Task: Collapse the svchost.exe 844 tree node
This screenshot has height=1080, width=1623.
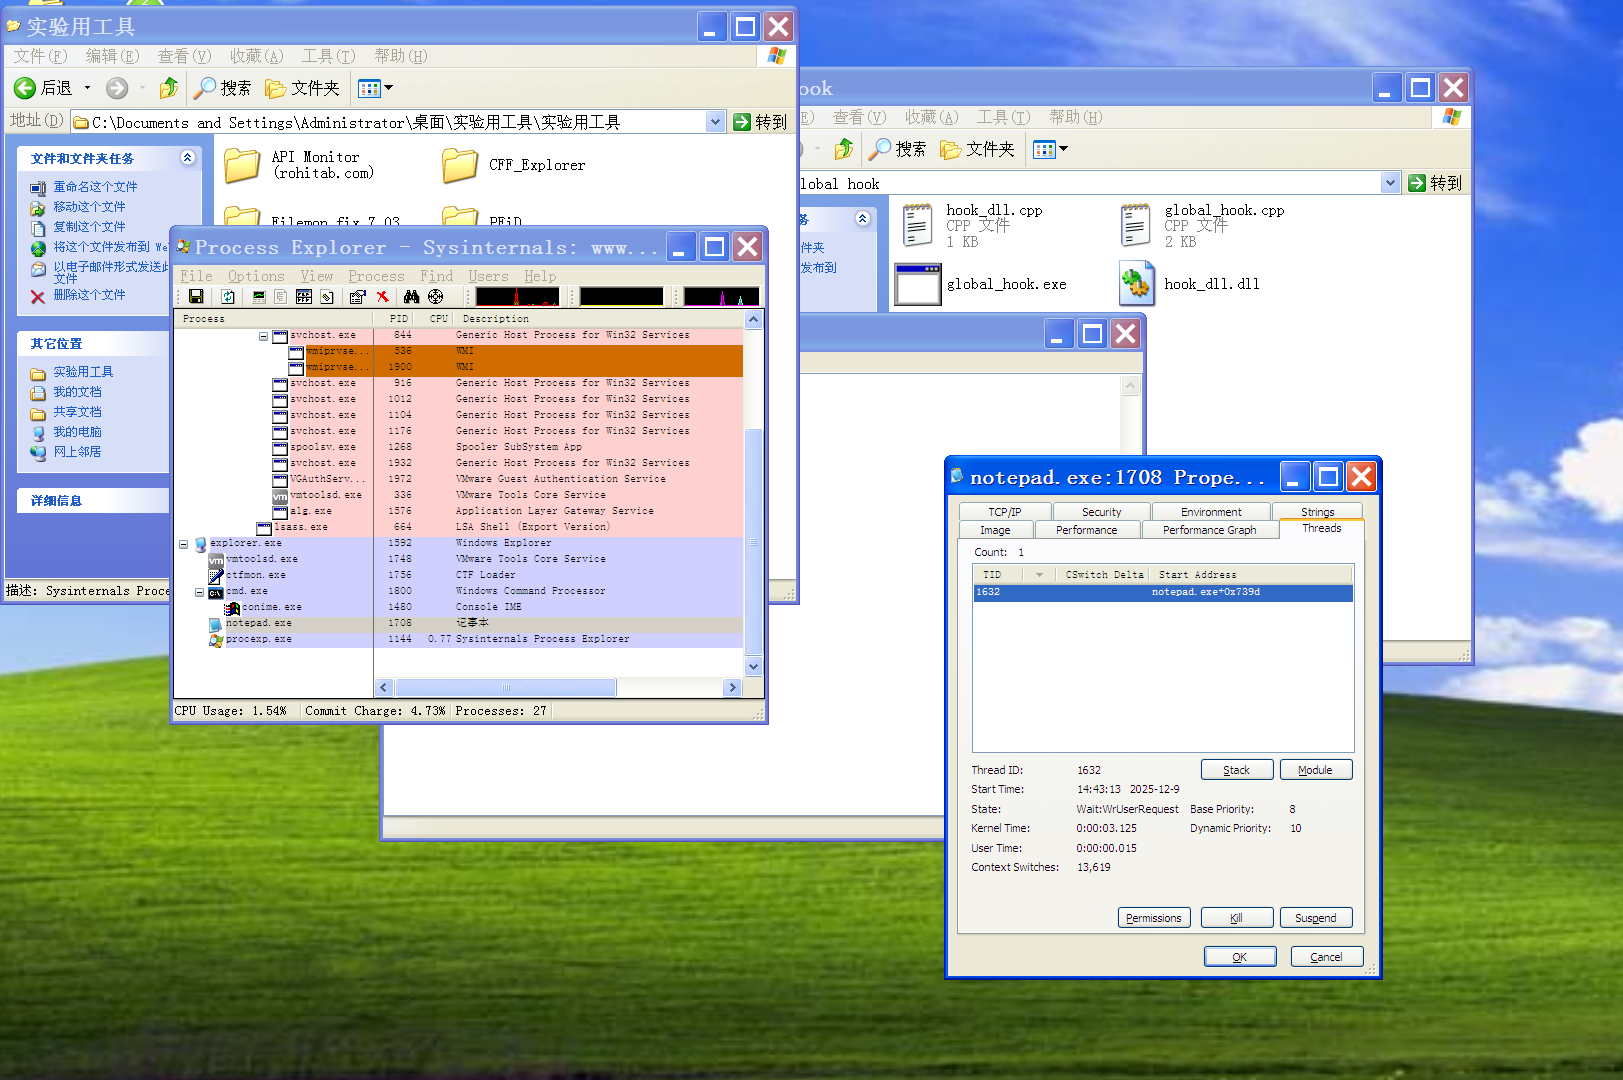Action: 264,336
